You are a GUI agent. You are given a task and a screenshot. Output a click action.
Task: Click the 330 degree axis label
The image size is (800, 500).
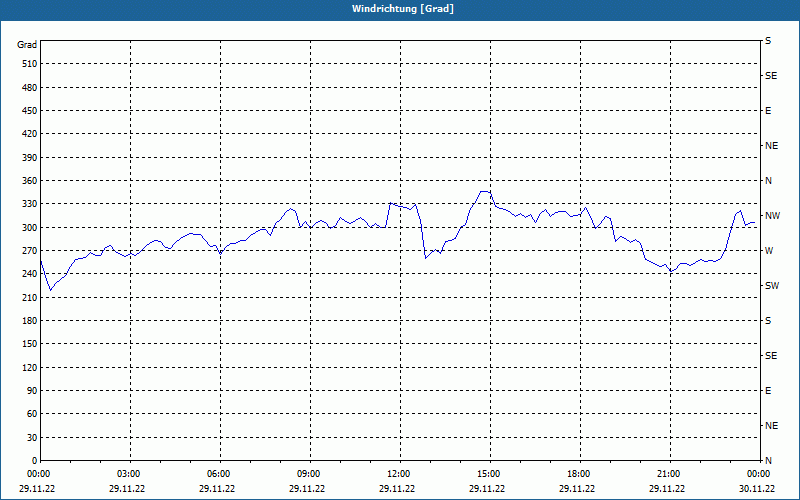pyautogui.click(x=30, y=204)
